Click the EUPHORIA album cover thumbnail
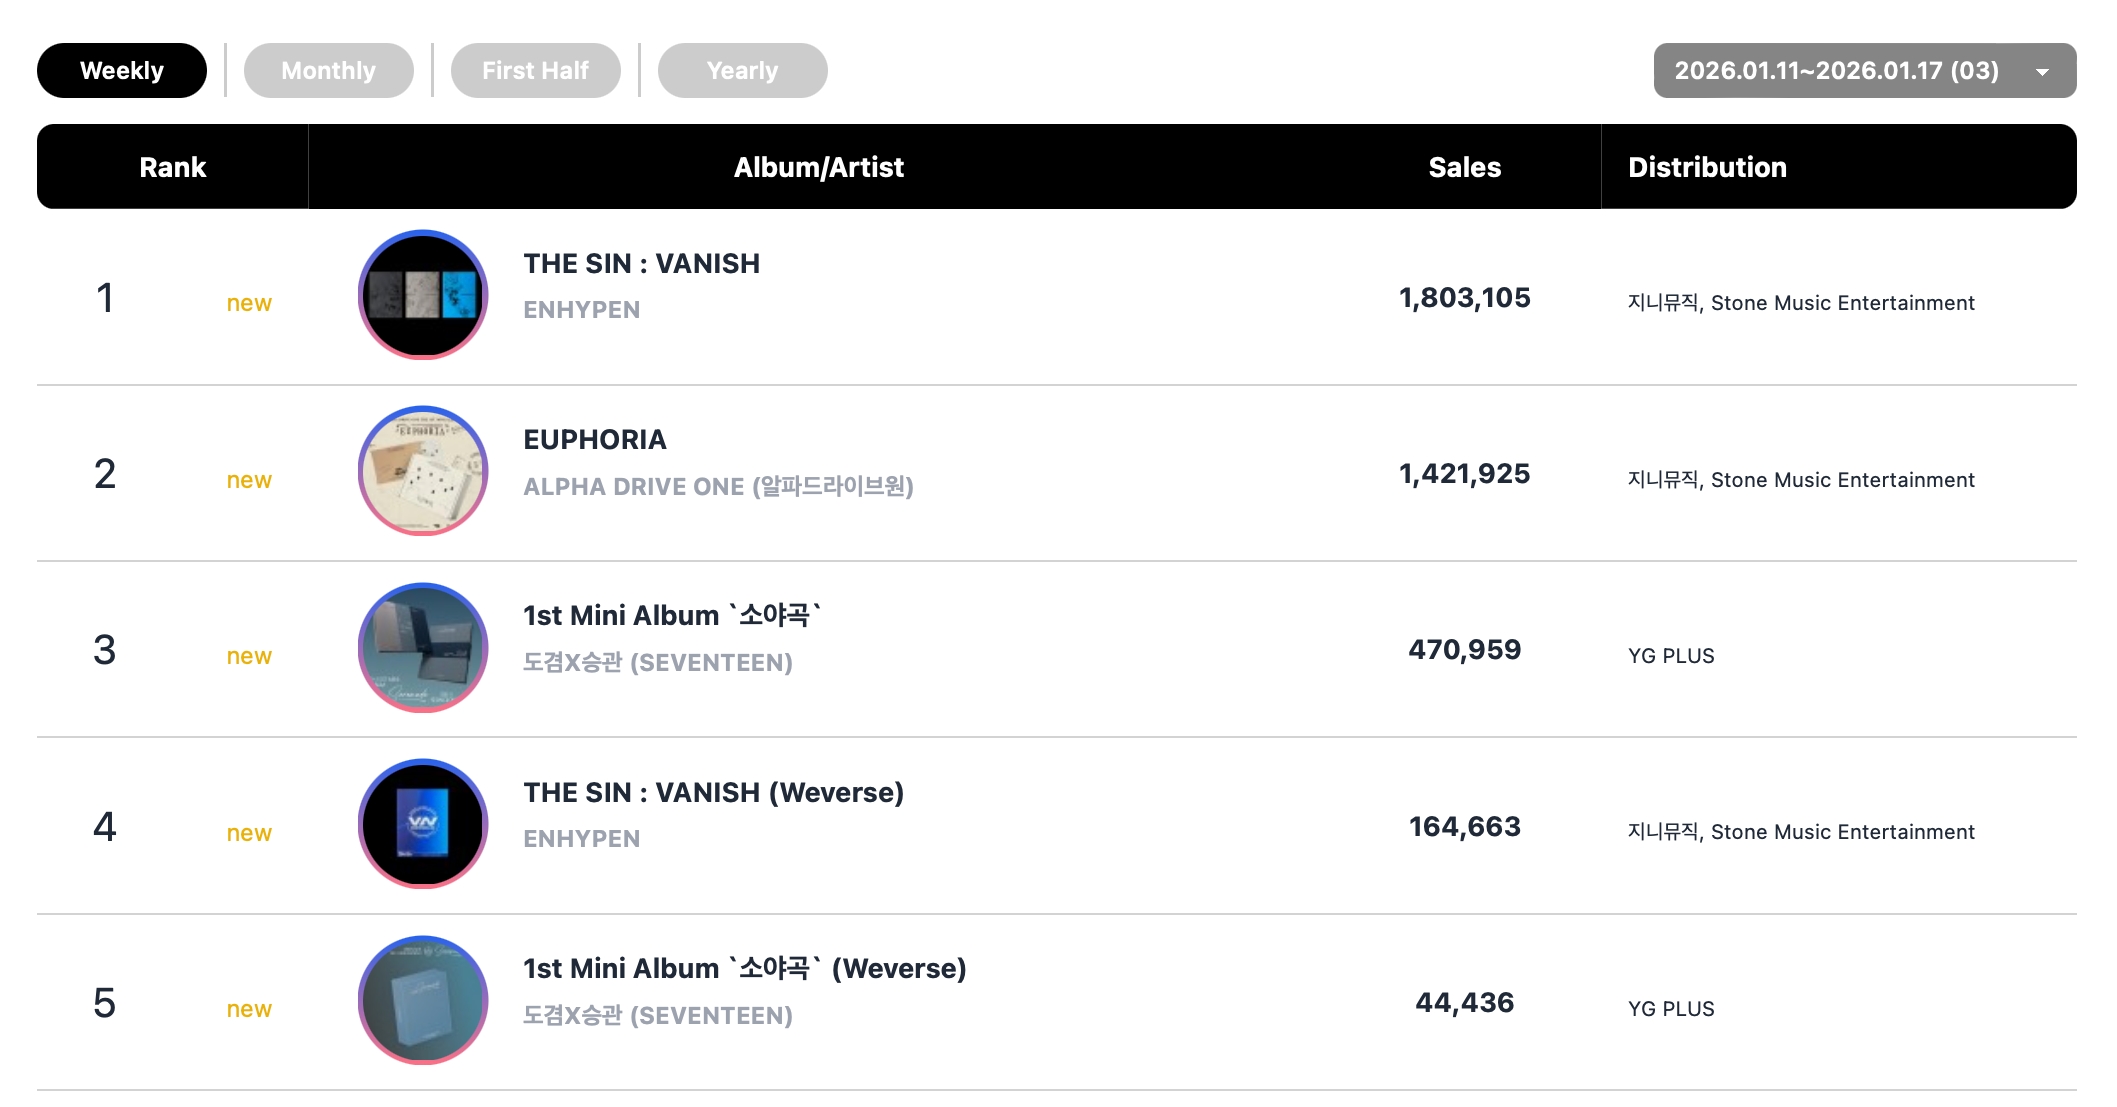 point(423,471)
